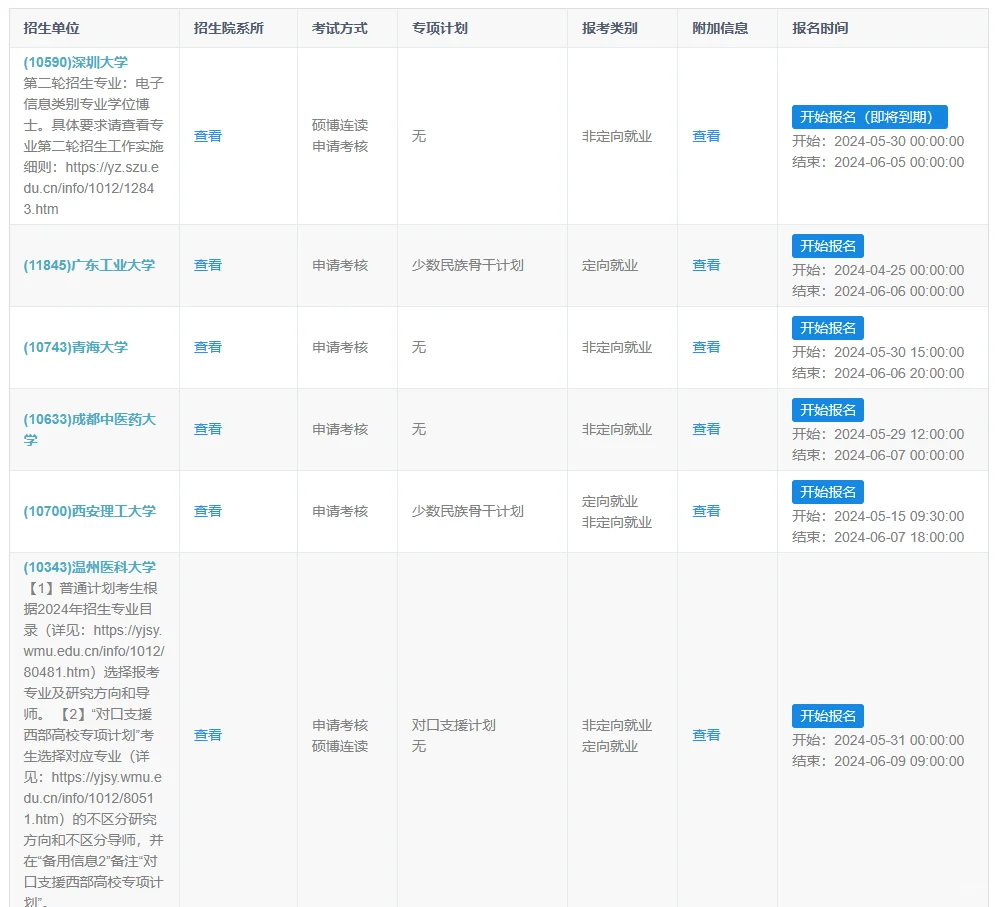Open the (10343)温州医科大学 link
This screenshot has width=999, height=907.
pyautogui.click(x=89, y=567)
